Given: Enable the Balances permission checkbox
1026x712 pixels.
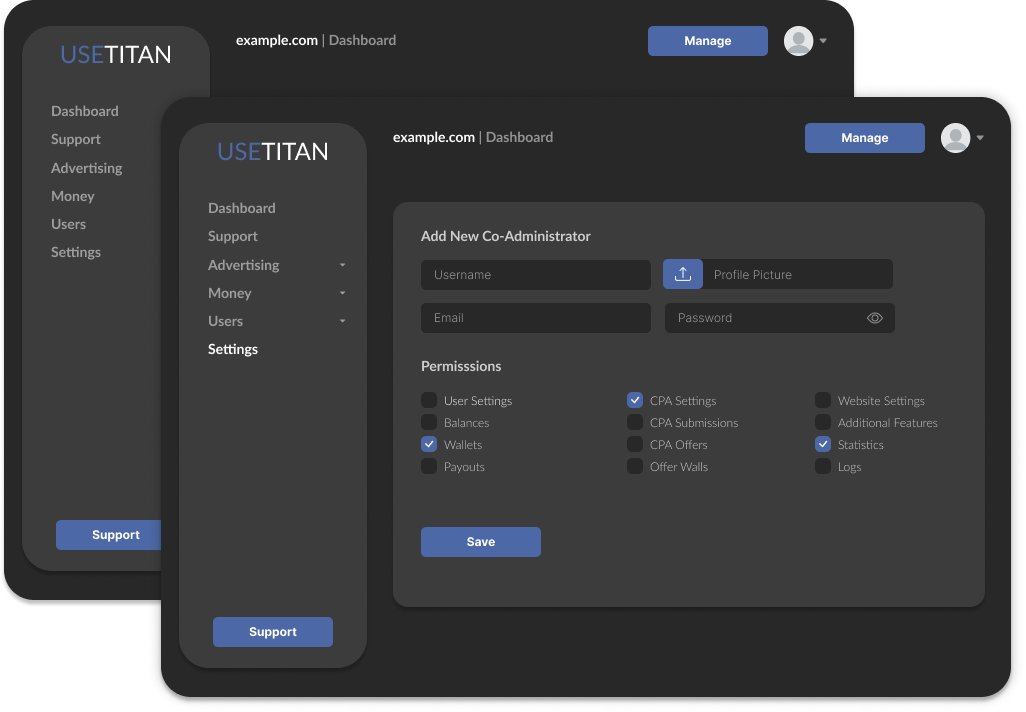Looking at the screenshot, I should (429, 422).
